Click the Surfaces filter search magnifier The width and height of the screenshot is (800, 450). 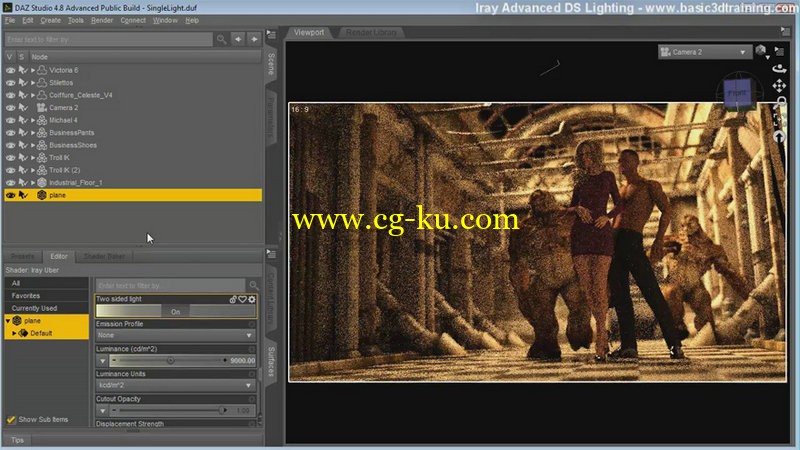point(253,285)
